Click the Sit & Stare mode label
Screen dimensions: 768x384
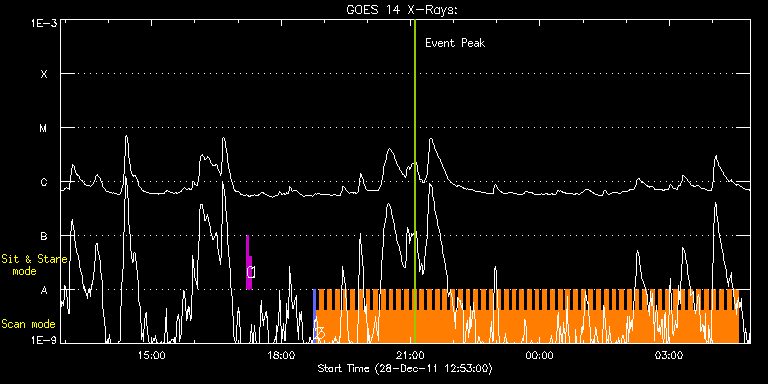tap(34, 265)
